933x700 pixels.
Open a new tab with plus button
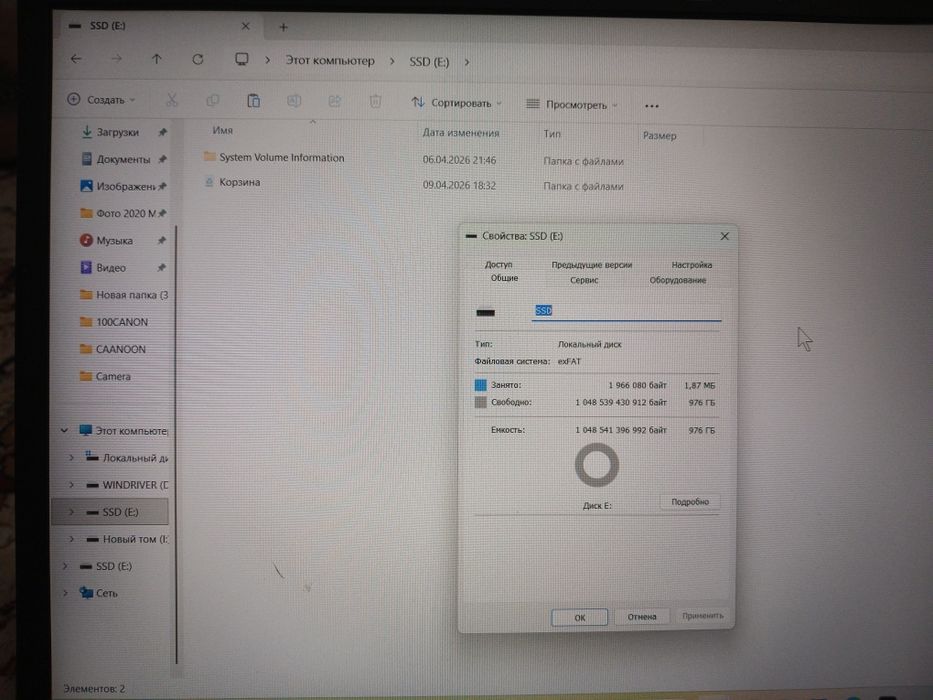pyautogui.click(x=283, y=27)
